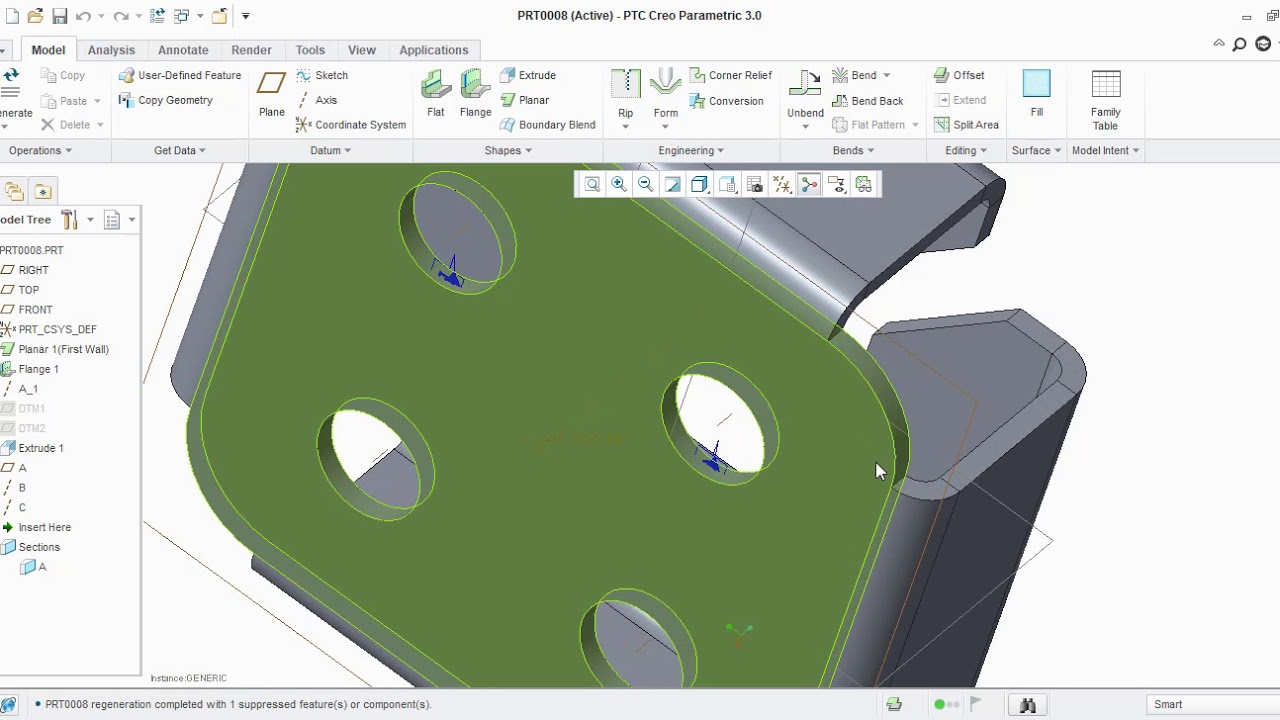Toggle datum display filters
Screen dimensions: 1280x720
point(782,184)
